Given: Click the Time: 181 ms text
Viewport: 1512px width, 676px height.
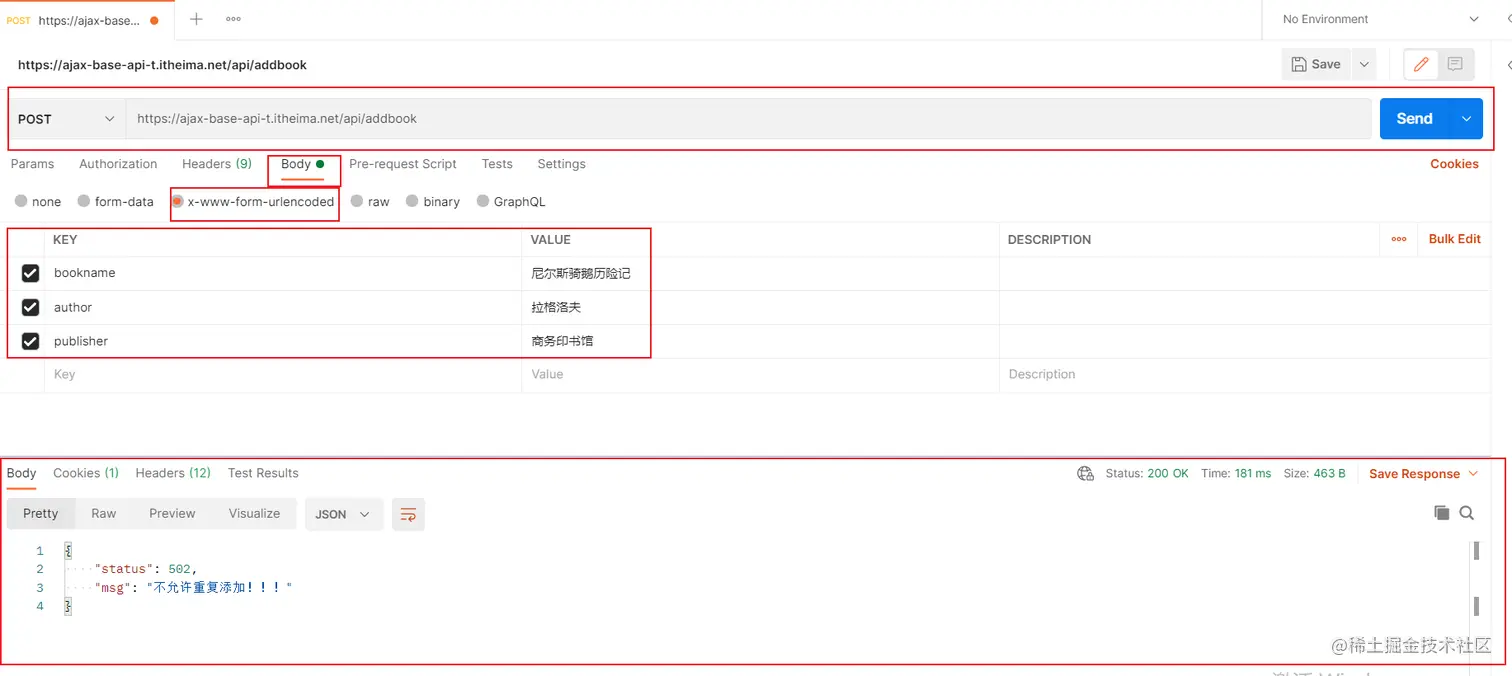Looking at the screenshot, I should coord(1236,474).
